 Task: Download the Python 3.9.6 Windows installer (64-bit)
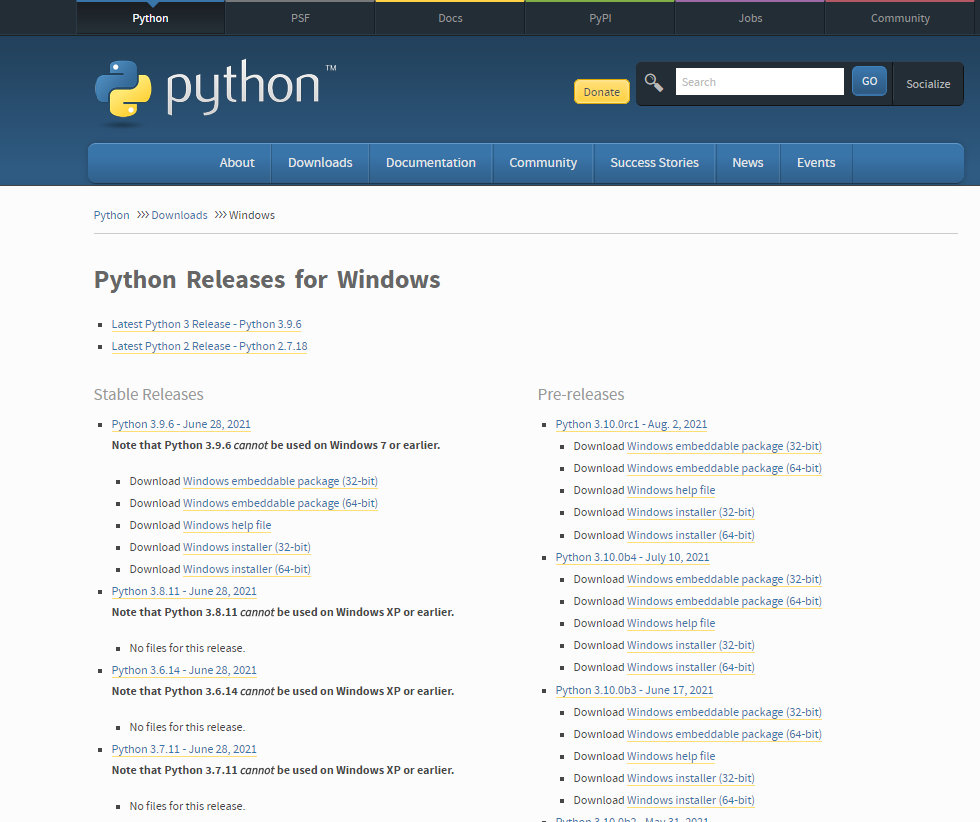(247, 569)
